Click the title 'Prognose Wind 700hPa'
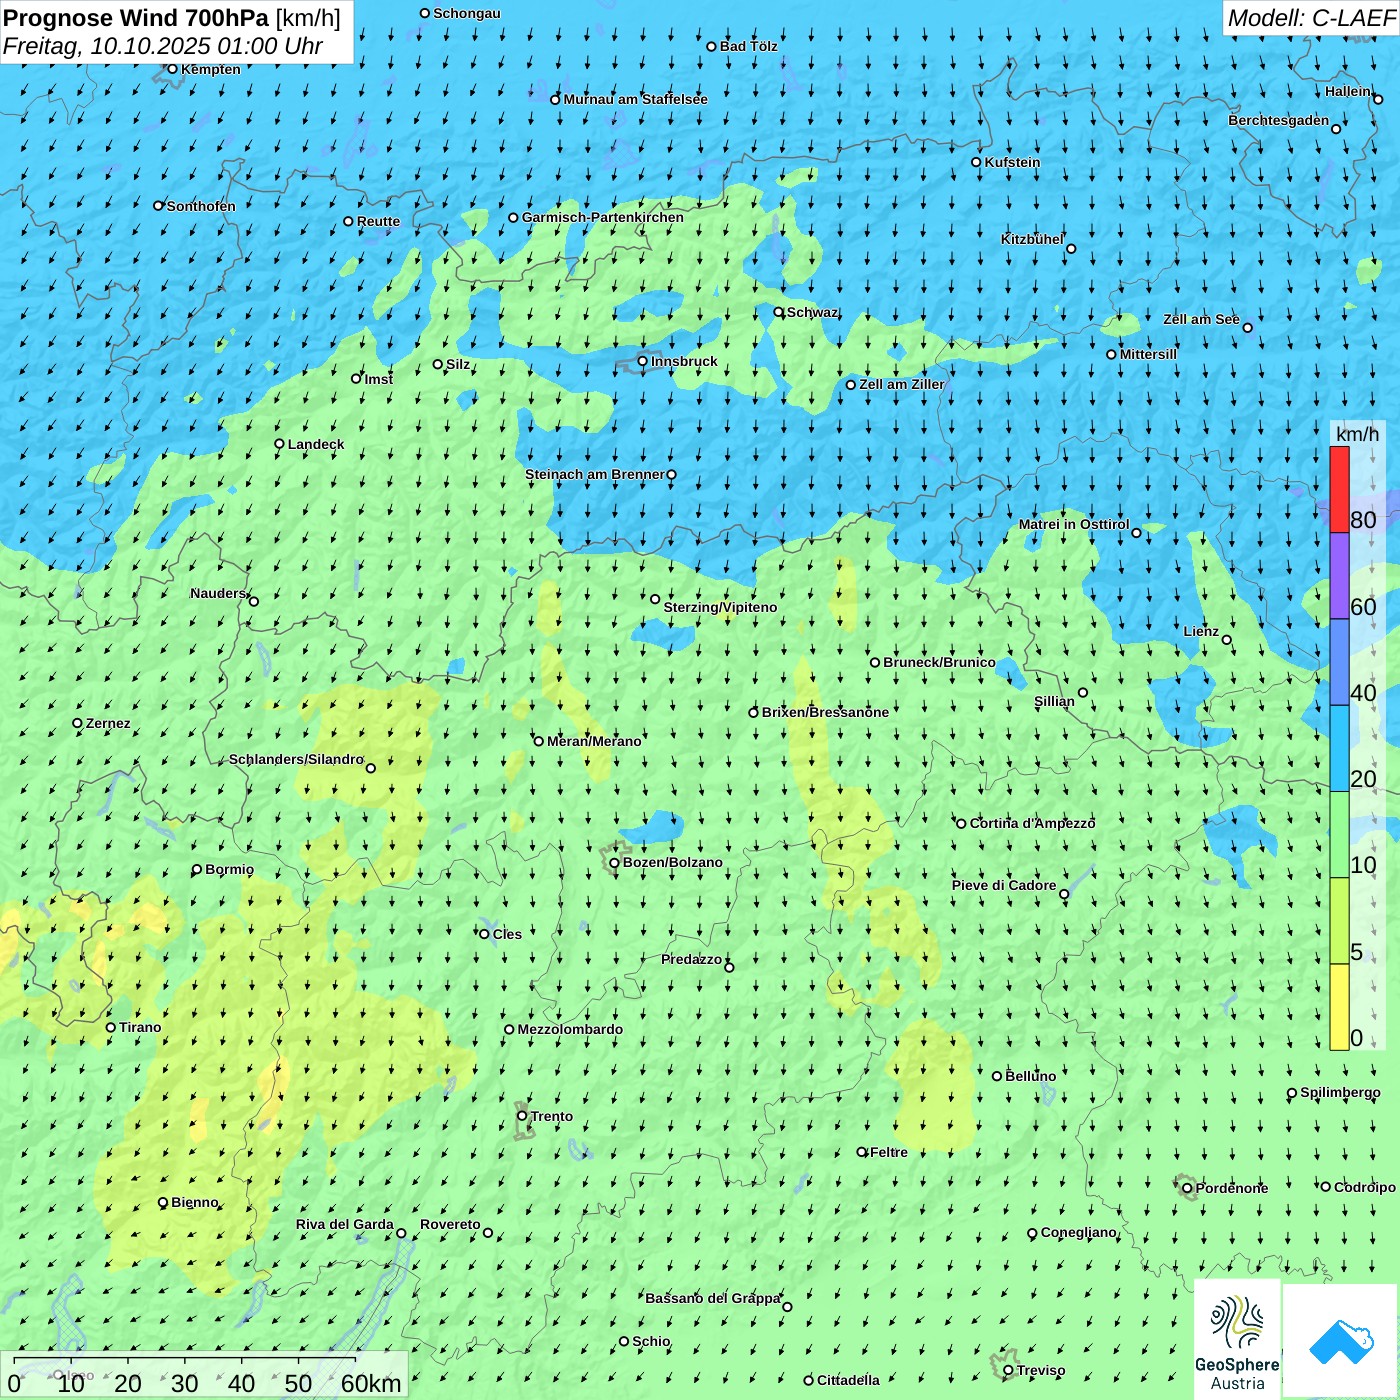 (x=136, y=18)
